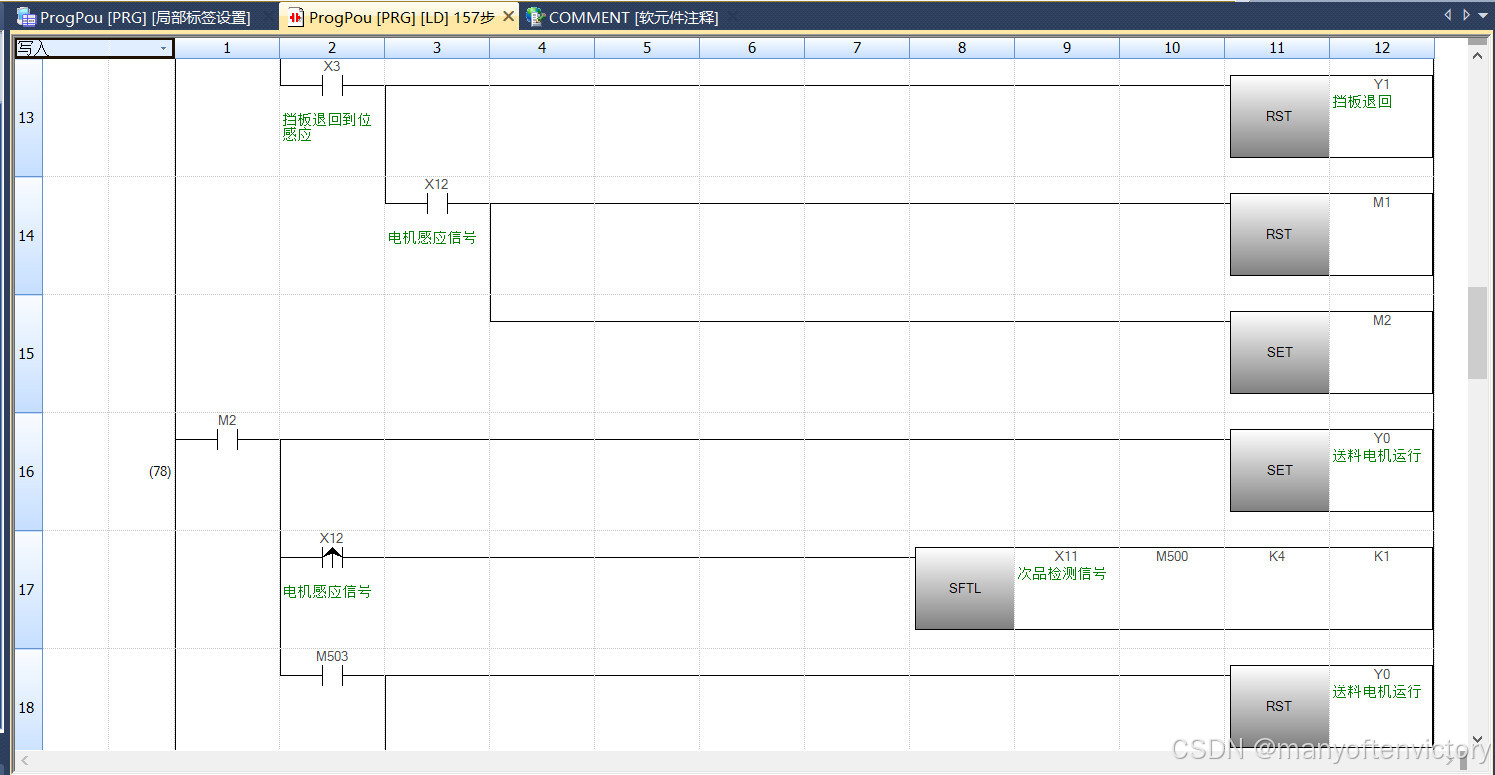Select the SET block for M2
Screen dimensions: 1495x775
click(x=1279, y=352)
